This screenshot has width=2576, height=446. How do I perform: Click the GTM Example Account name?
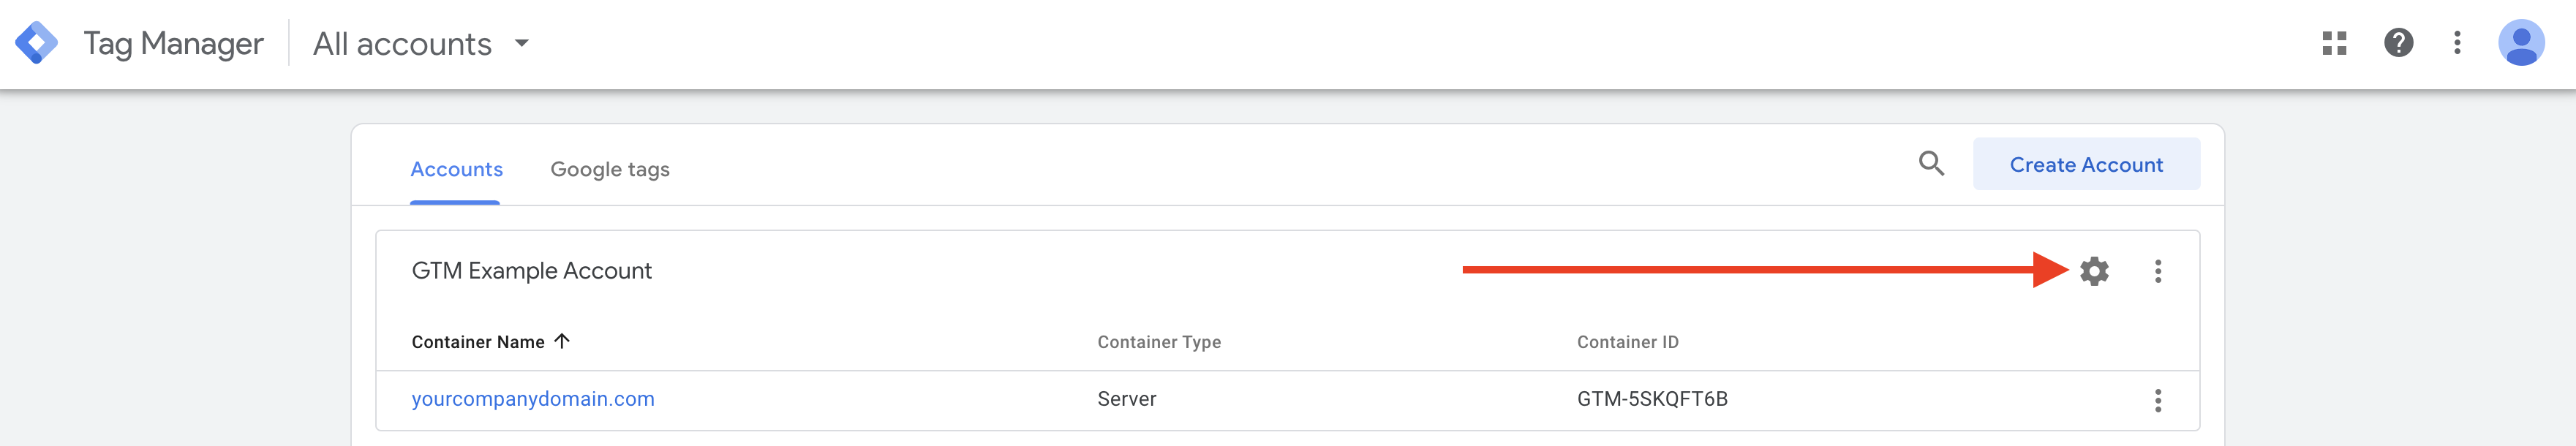[531, 271]
